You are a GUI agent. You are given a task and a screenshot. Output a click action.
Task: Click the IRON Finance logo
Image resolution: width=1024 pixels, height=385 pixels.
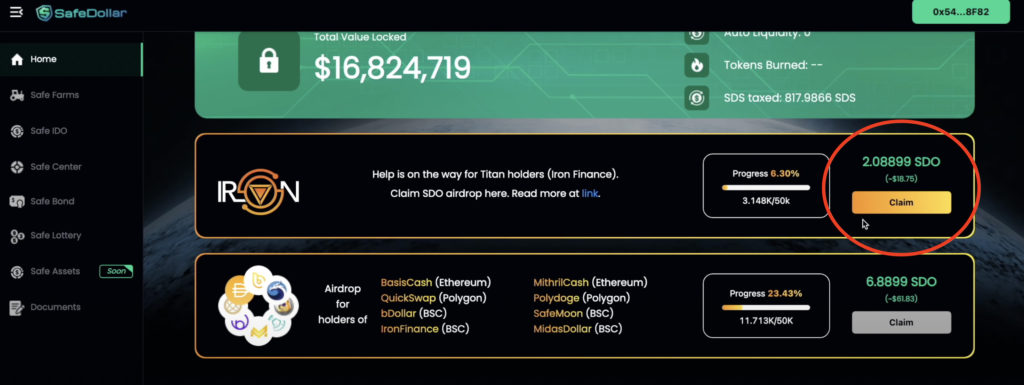coord(259,192)
